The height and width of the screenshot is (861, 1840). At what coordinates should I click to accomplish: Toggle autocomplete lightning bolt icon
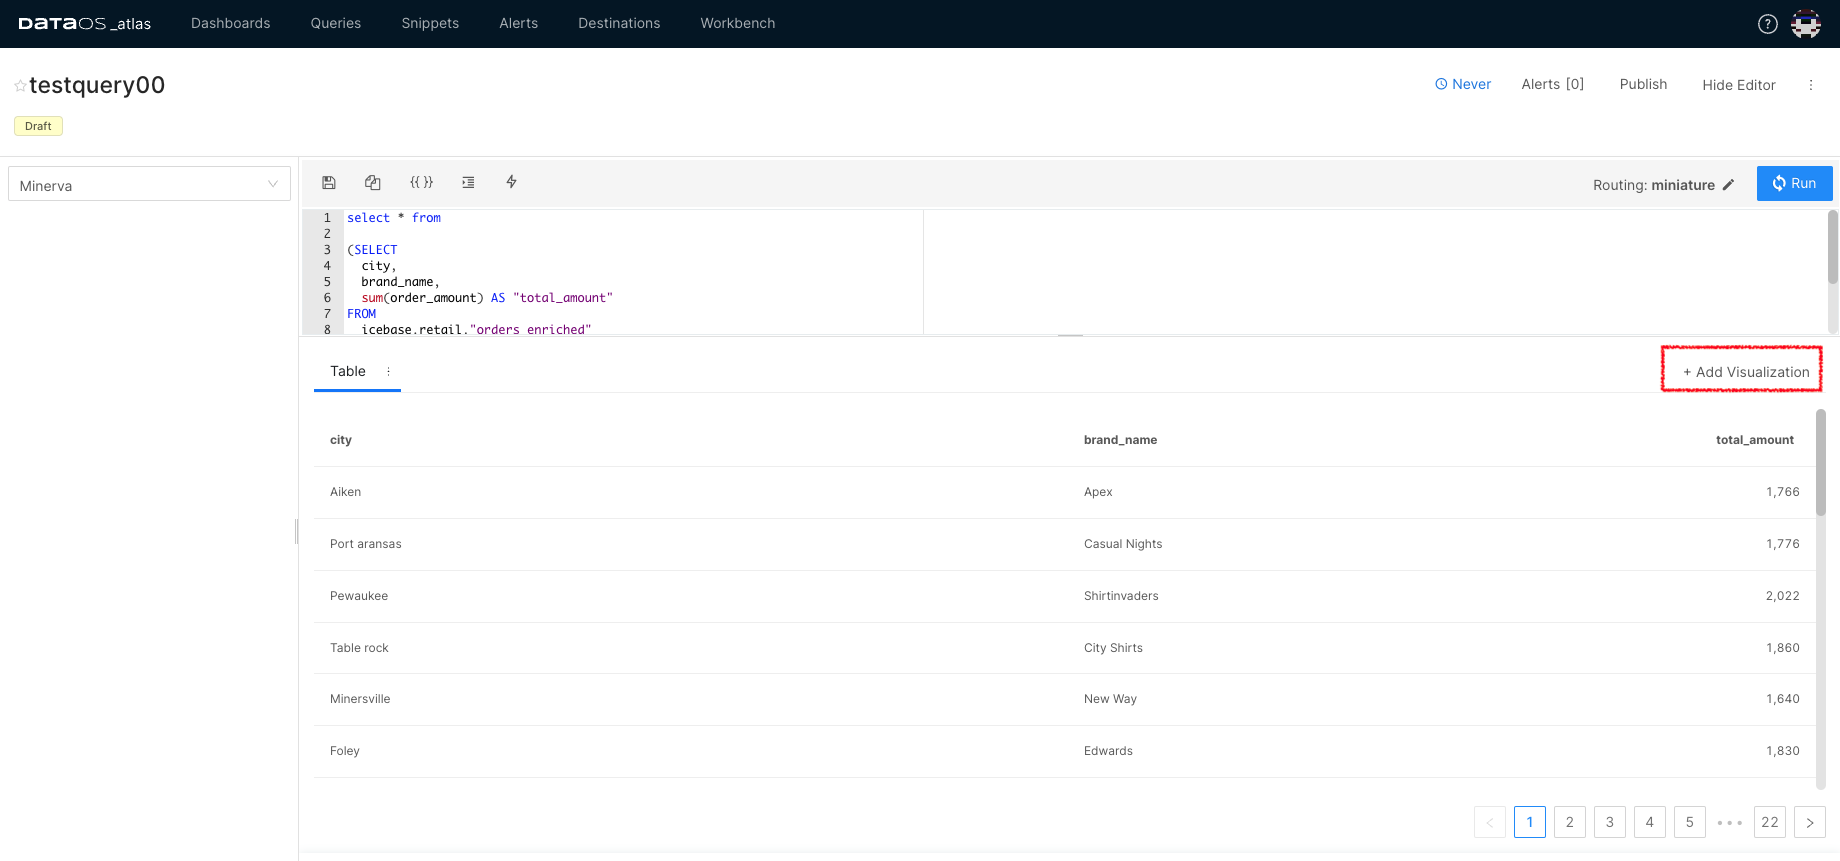(511, 182)
